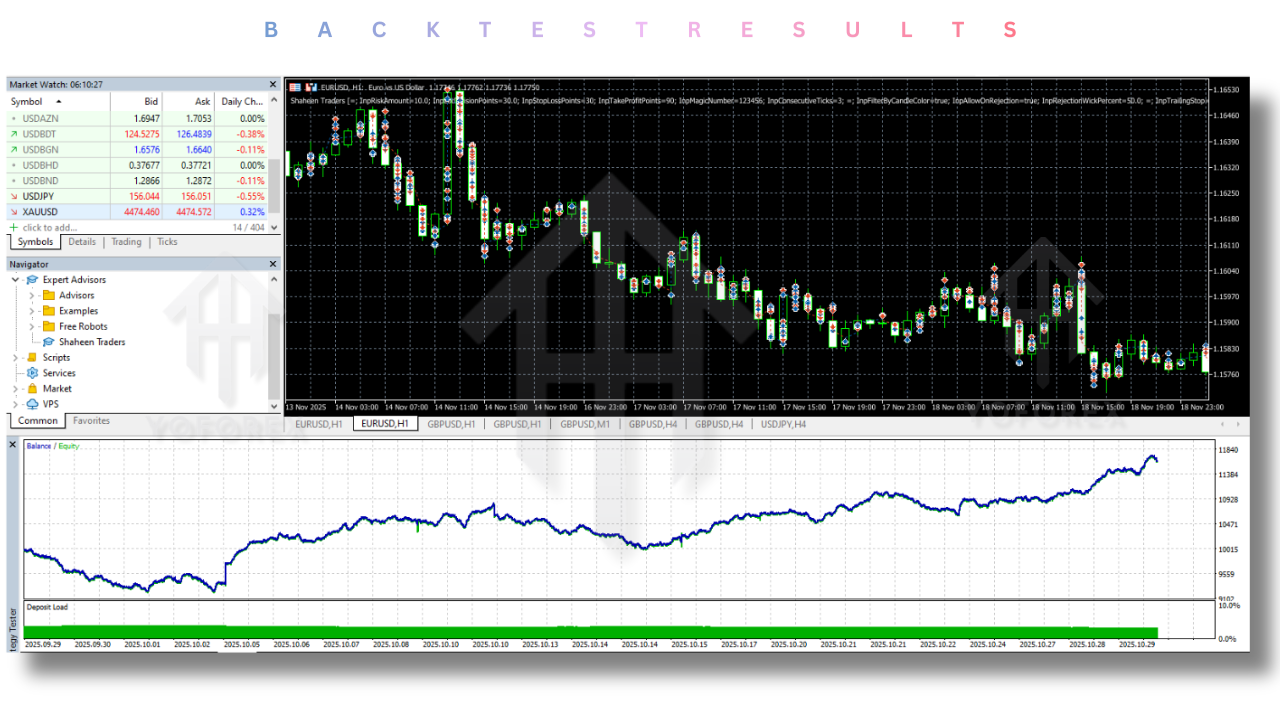Select the Shaheen Traders expert advisor icon

click(49, 342)
